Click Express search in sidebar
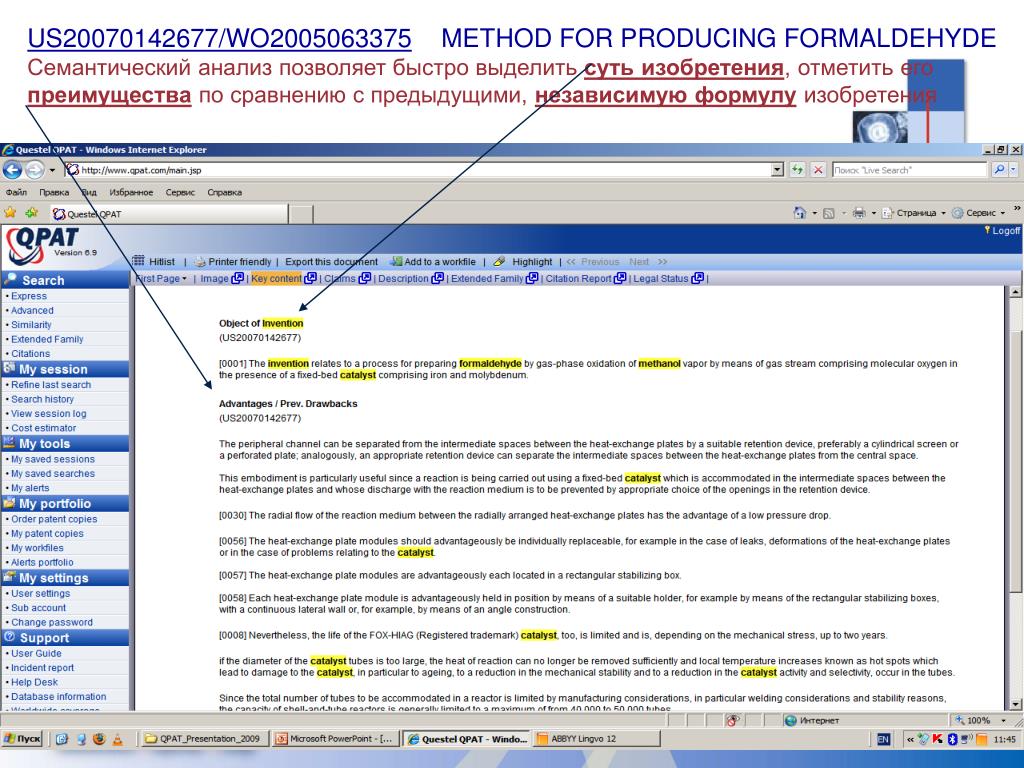Image resolution: width=1024 pixels, height=768 pixels. 29,296
